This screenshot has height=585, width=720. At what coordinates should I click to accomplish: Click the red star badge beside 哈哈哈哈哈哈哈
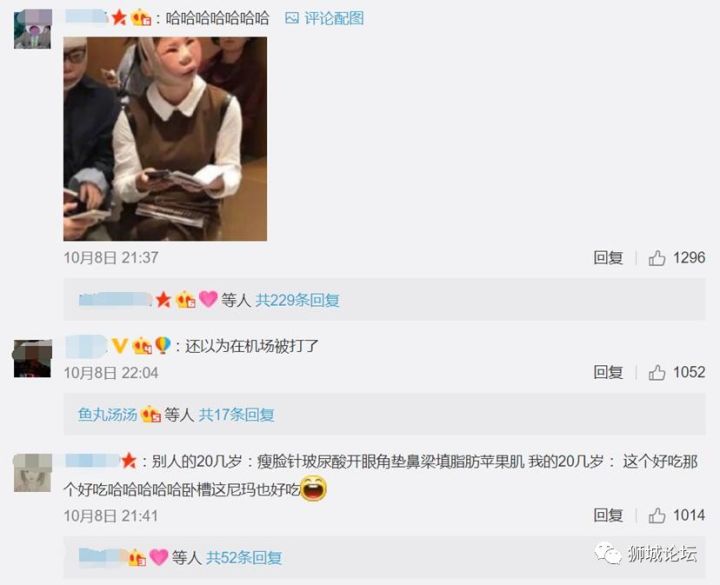click(119, 18)
